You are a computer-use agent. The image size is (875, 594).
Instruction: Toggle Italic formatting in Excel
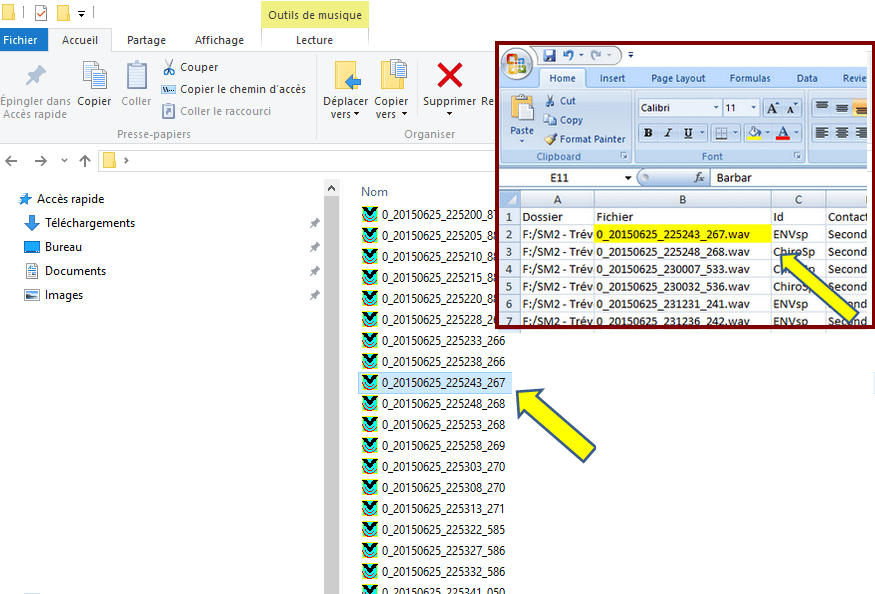point(668,133)
